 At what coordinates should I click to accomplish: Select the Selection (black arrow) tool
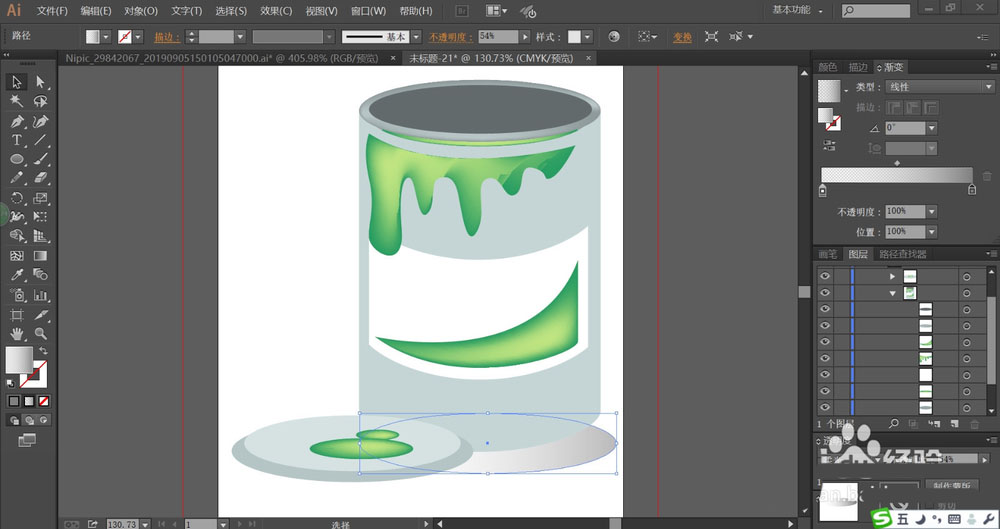17,82
